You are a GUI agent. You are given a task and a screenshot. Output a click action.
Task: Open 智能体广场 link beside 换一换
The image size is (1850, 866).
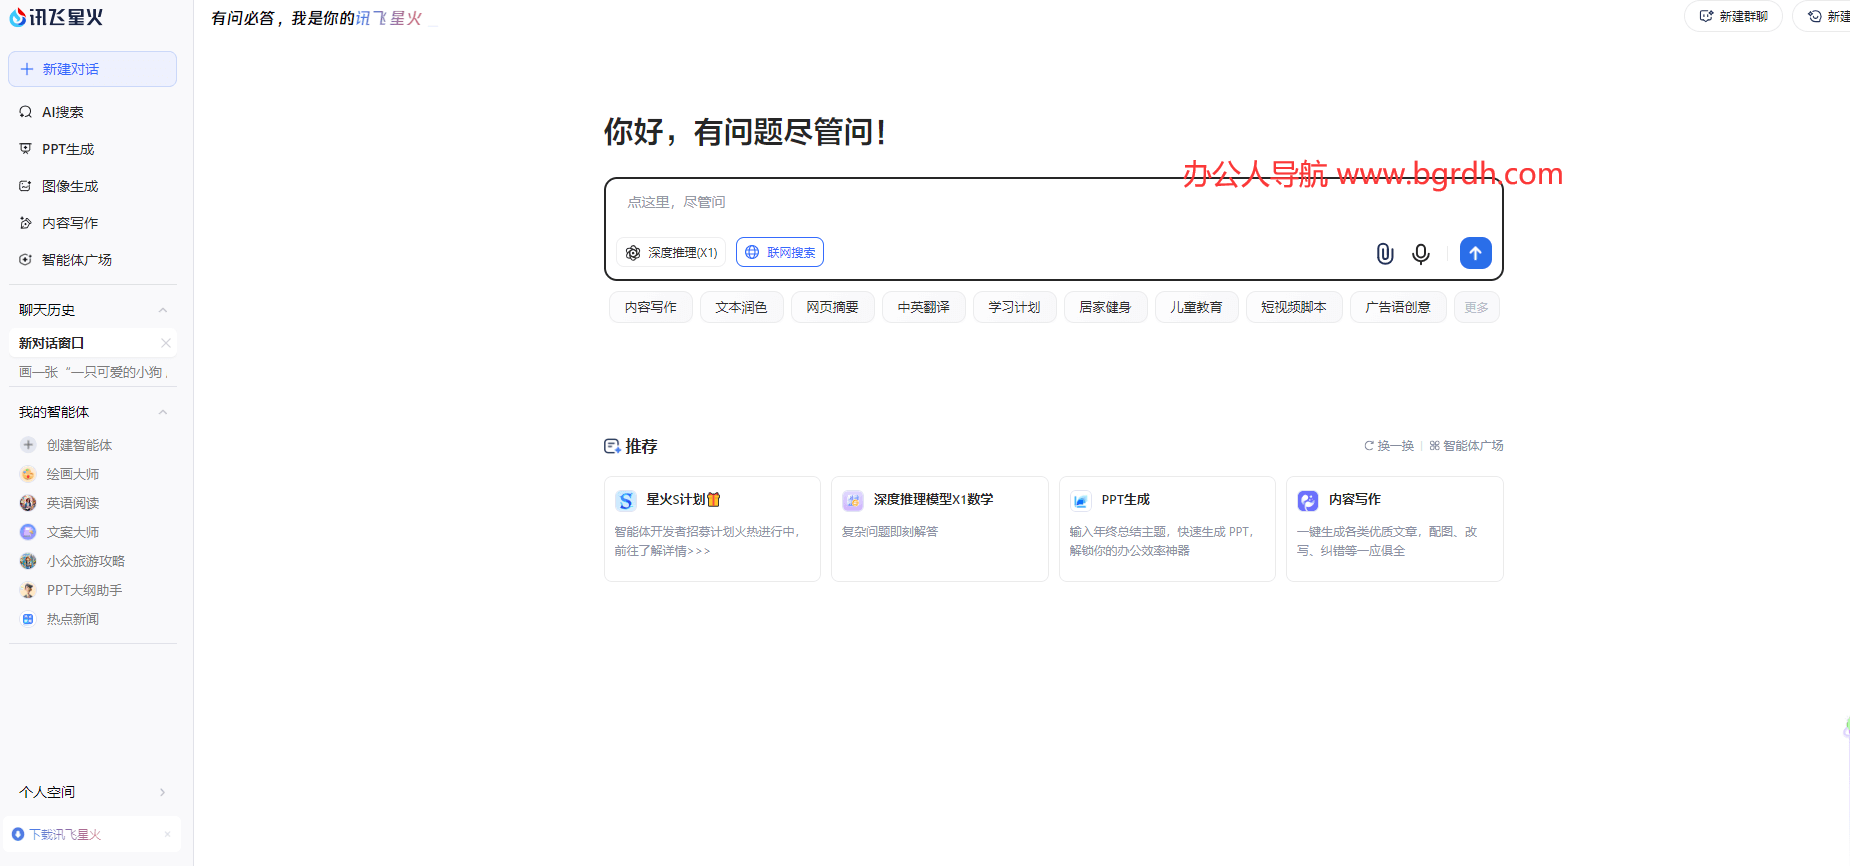(x=1466, y=446)
